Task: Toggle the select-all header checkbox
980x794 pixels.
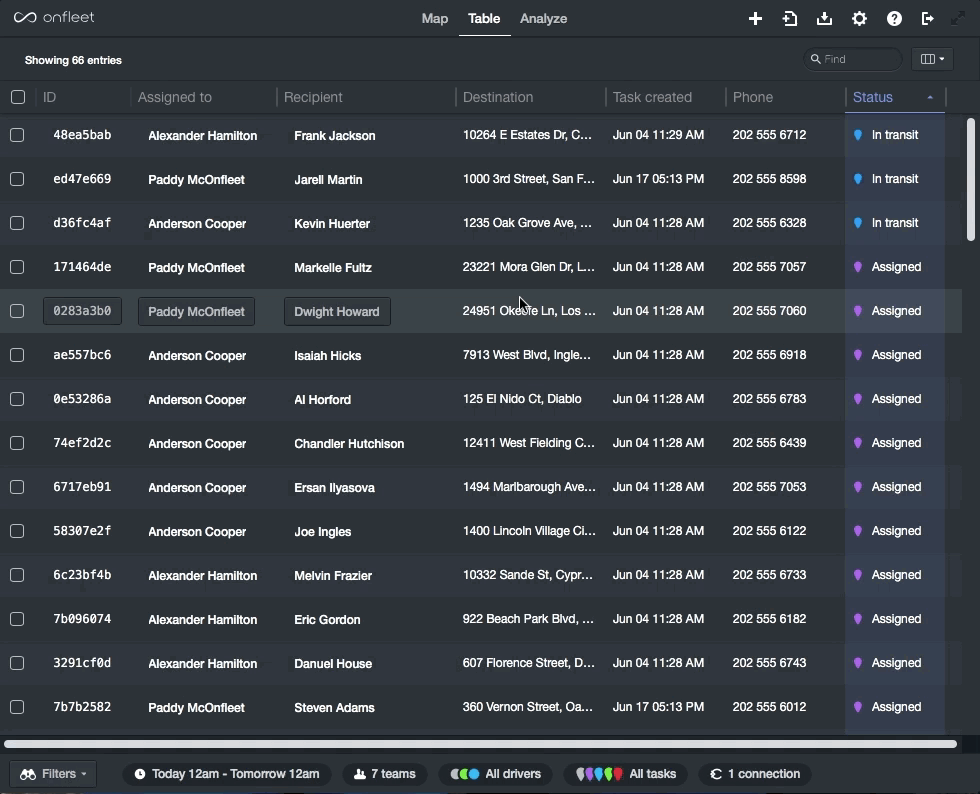Action: tap(18, 97)
